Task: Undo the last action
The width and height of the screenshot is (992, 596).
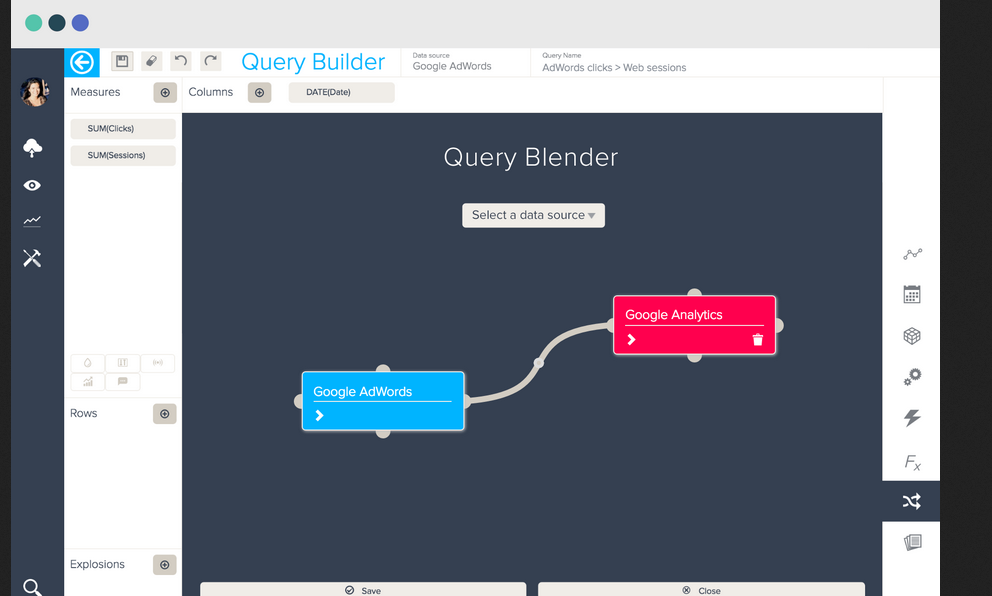Action: point(181,62)
